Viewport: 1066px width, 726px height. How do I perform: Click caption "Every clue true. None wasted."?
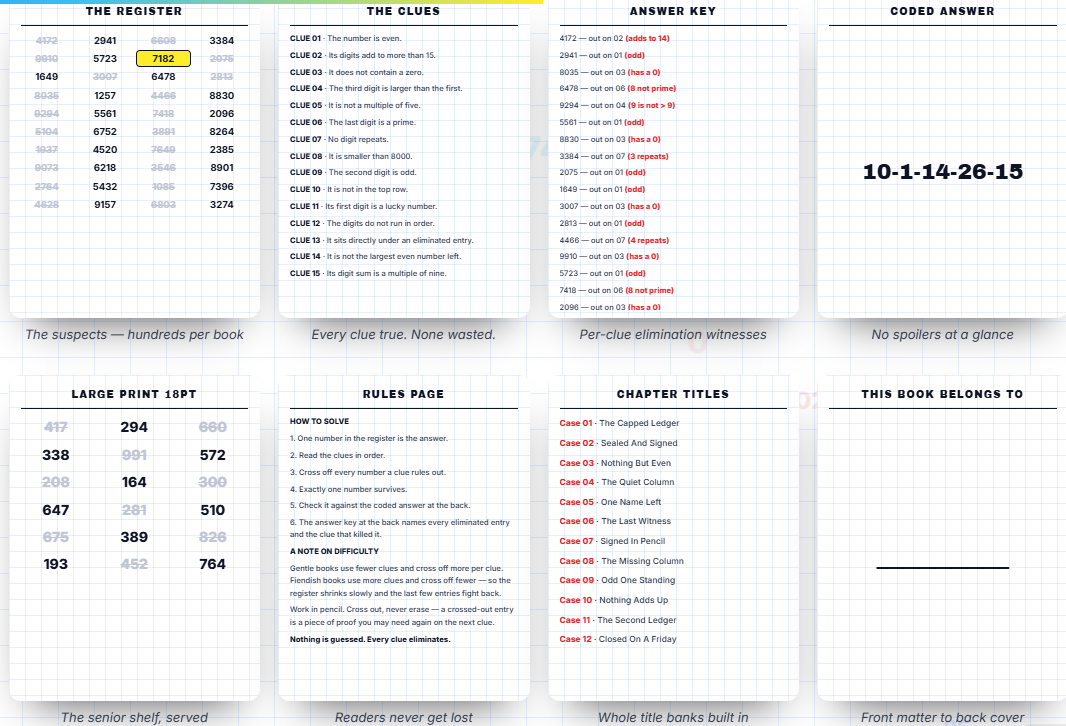click(403, 334)
